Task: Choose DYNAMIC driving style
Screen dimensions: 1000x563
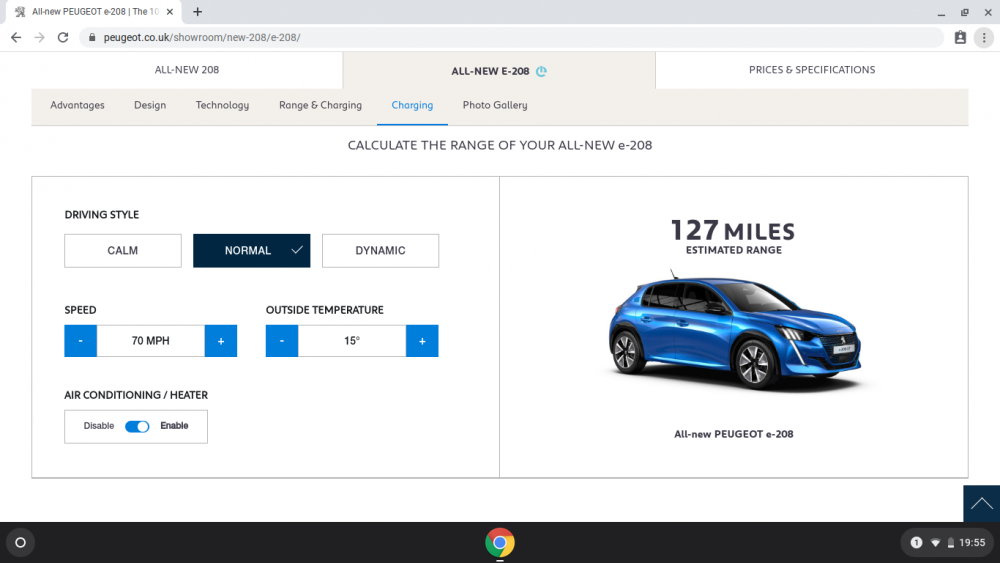Action: coord(380,251)
